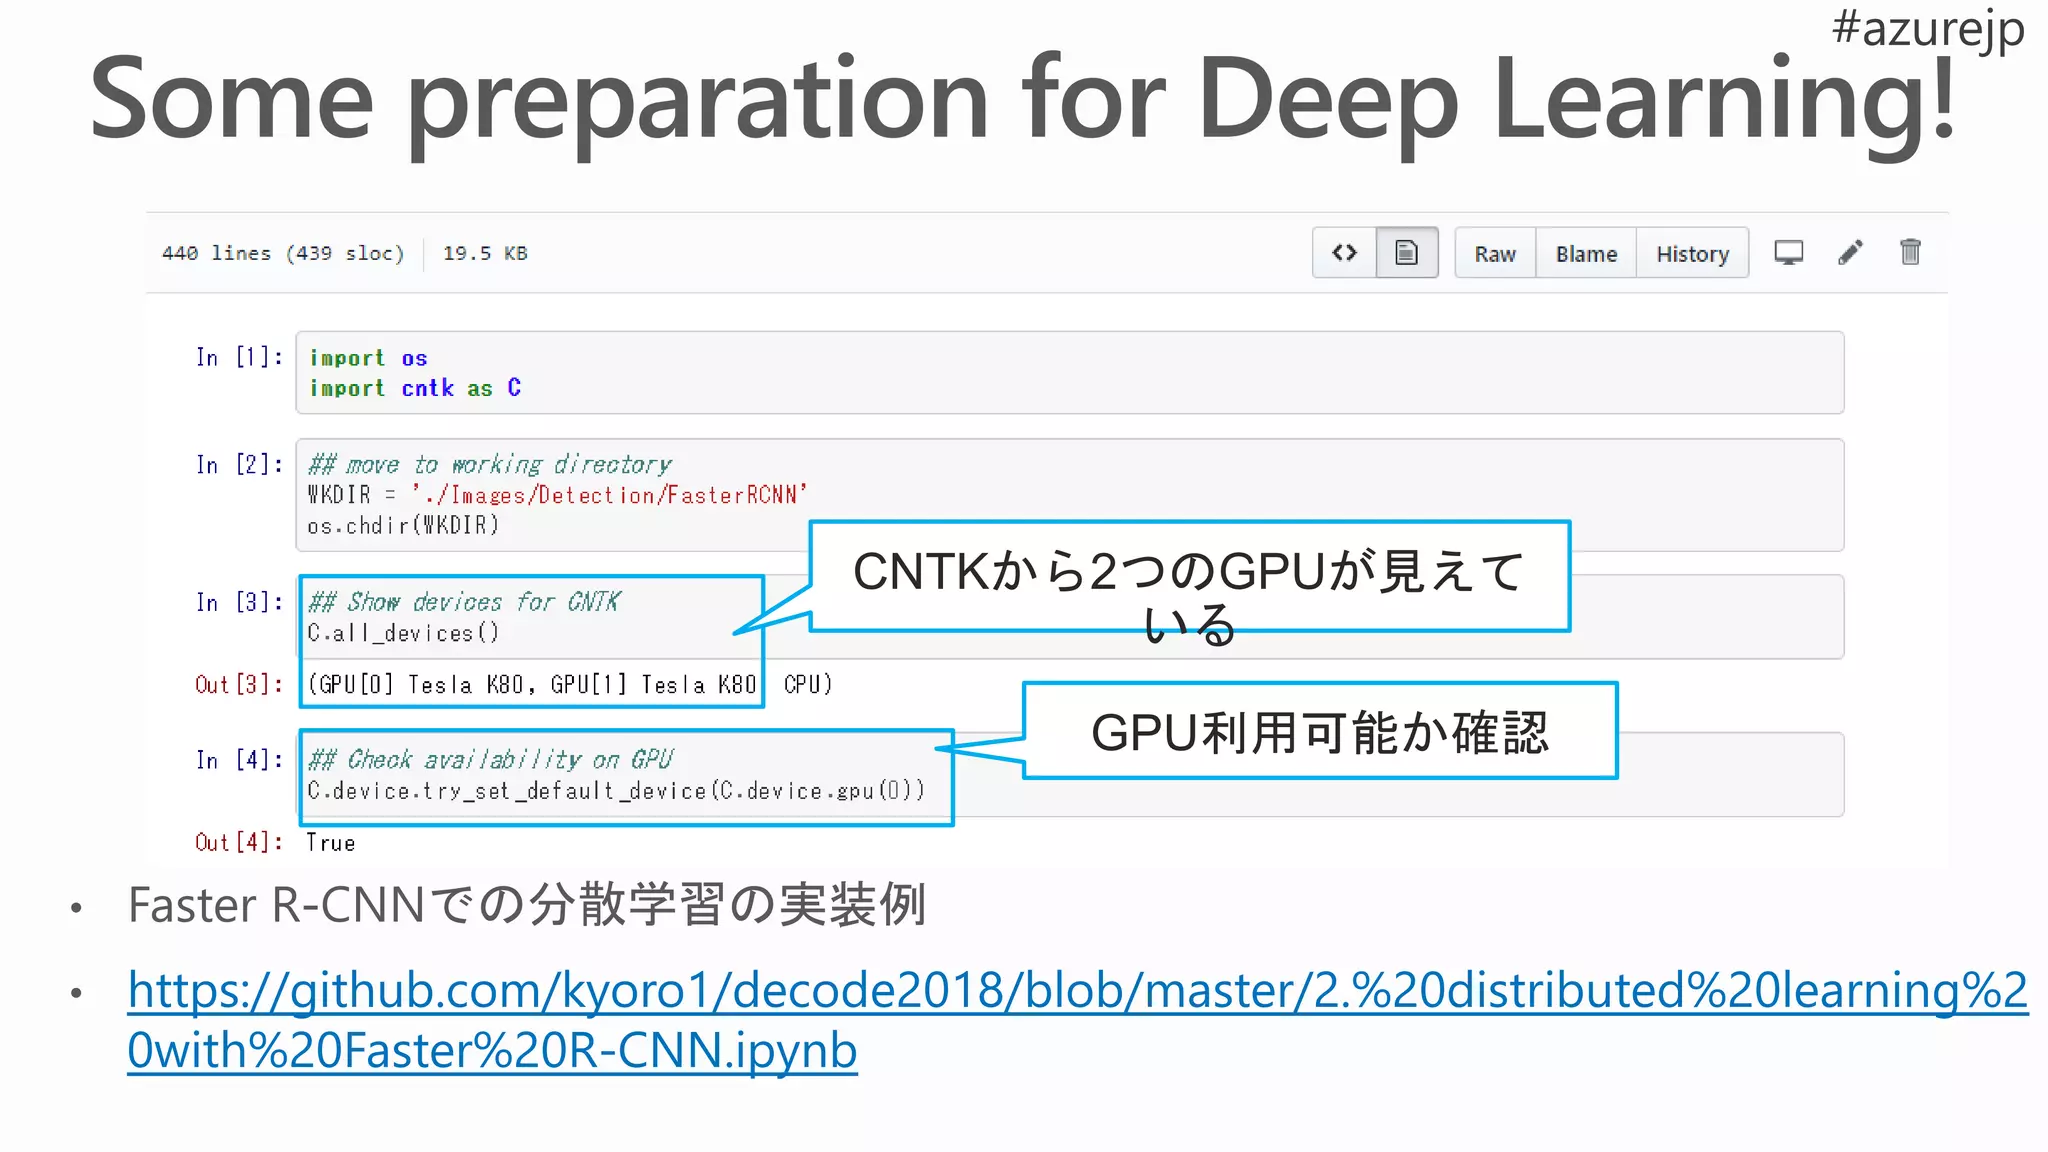Select the 'import os' line
This screenshot has width=2048, height=1152.
[x=368, y=358]
